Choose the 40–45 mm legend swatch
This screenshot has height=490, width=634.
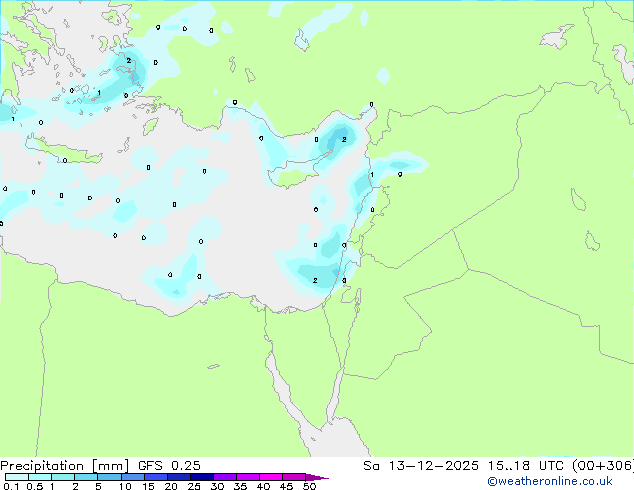(271, 477)
